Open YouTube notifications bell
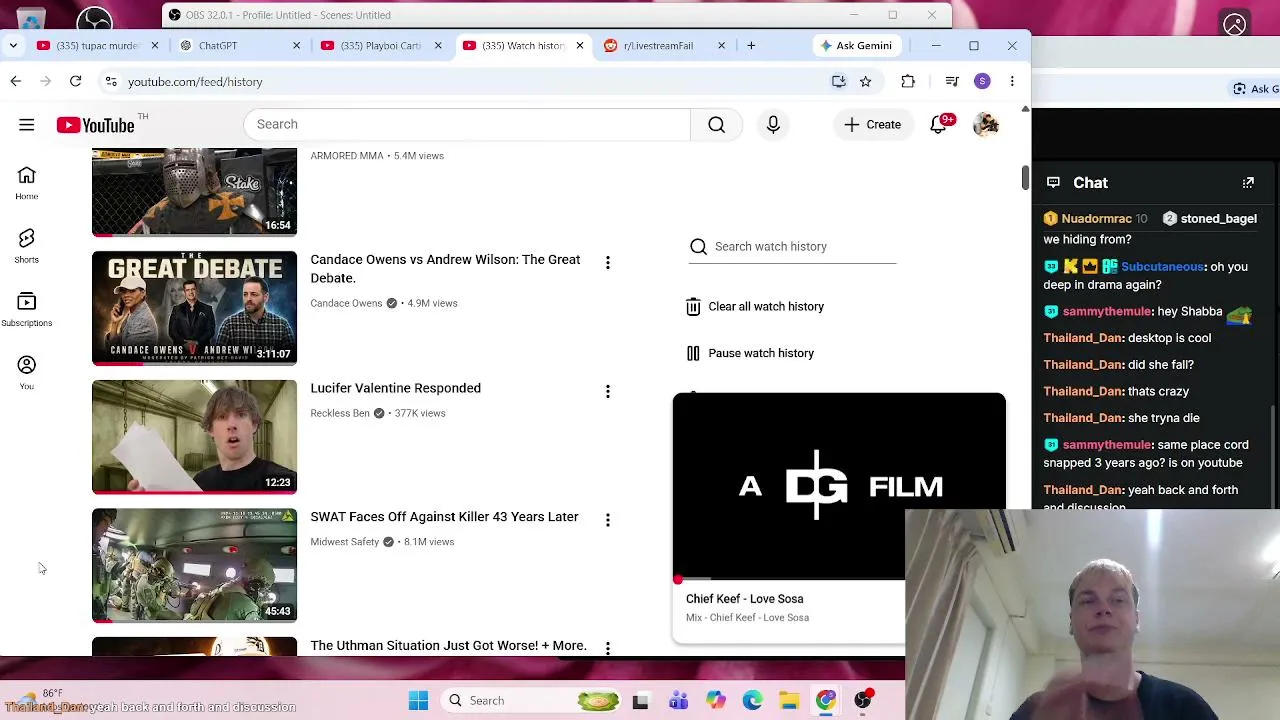 tap(939, 125)
